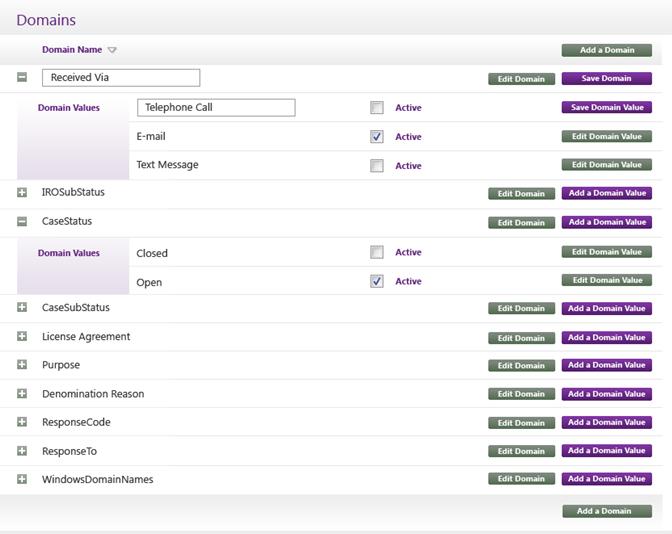Expand the IROSubStatus domain
This screenshot has width=672, height=534.
coord(22,192)
